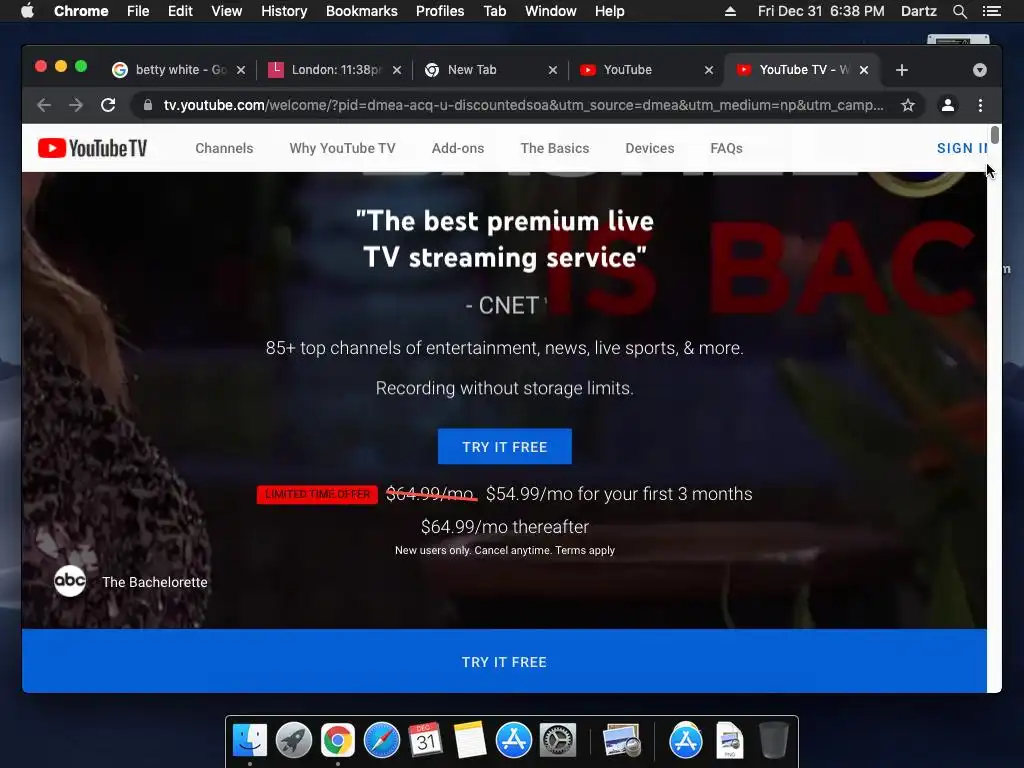Open Launchpad from the Dock
The image size is (1024, 768).
click(x=293, y=740)
